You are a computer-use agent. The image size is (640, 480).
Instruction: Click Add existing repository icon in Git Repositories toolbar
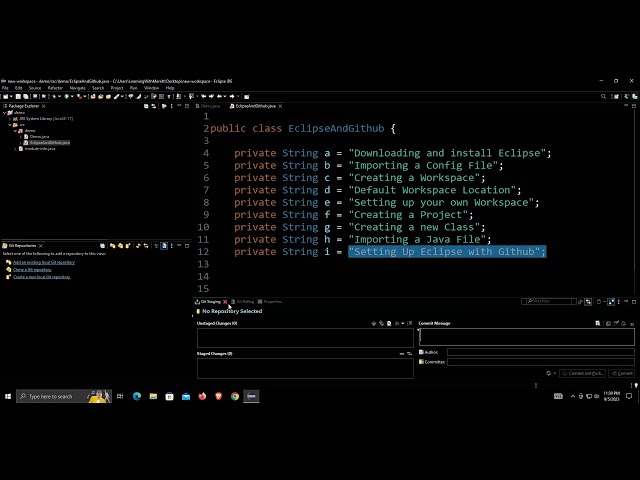[x=113, y=246]
